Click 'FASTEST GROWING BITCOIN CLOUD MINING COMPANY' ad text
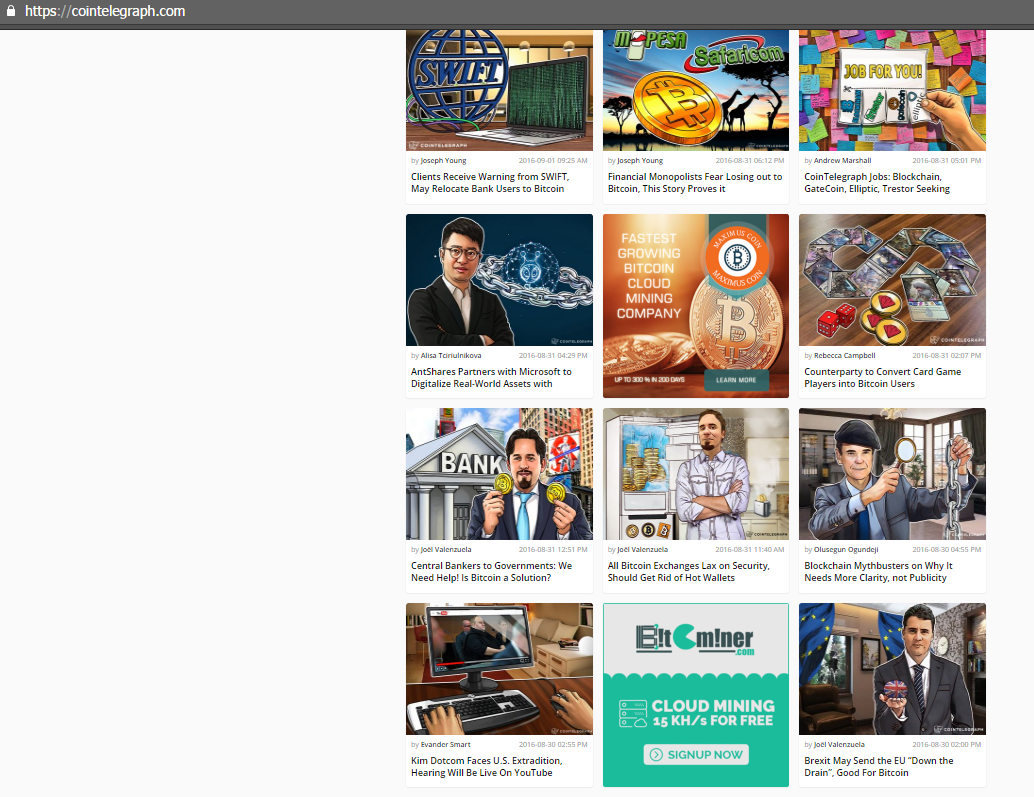This screenshot has height=797, width=1034. tap(649, 276)
